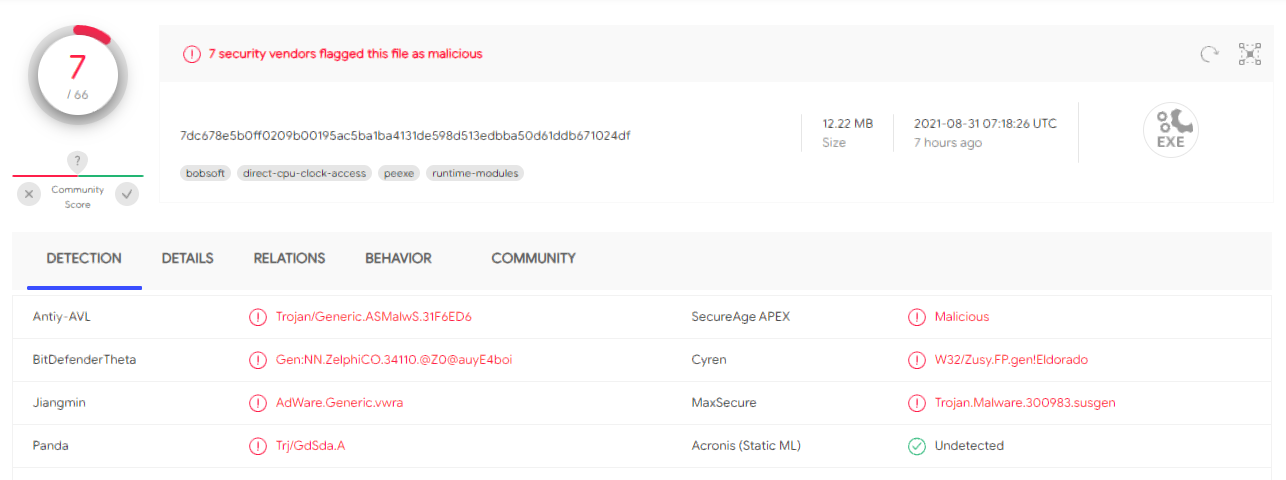Click the warning icon in the malicious banner

(x=192, y=54)
